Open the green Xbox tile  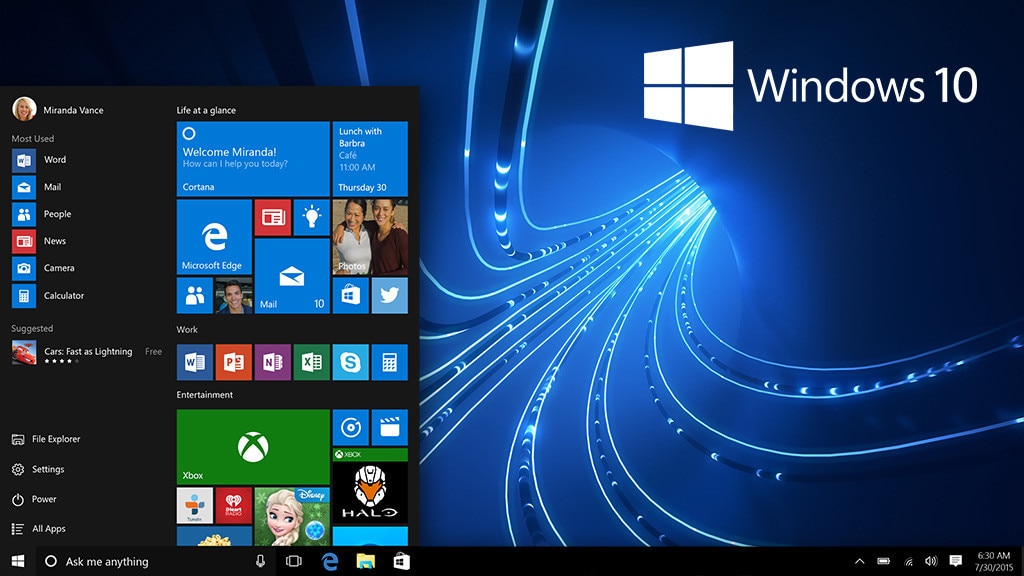(x=253, y=447)
